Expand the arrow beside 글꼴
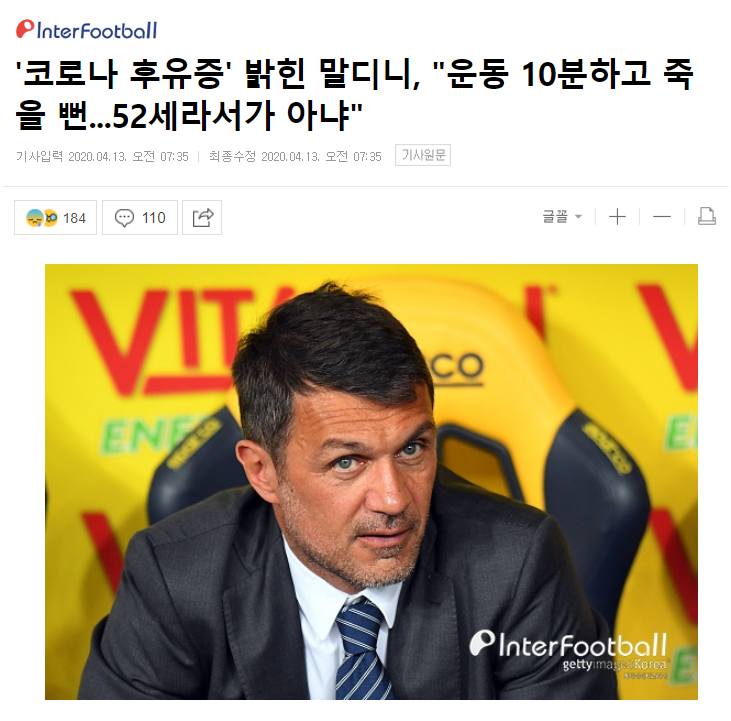 pos(579,217)
